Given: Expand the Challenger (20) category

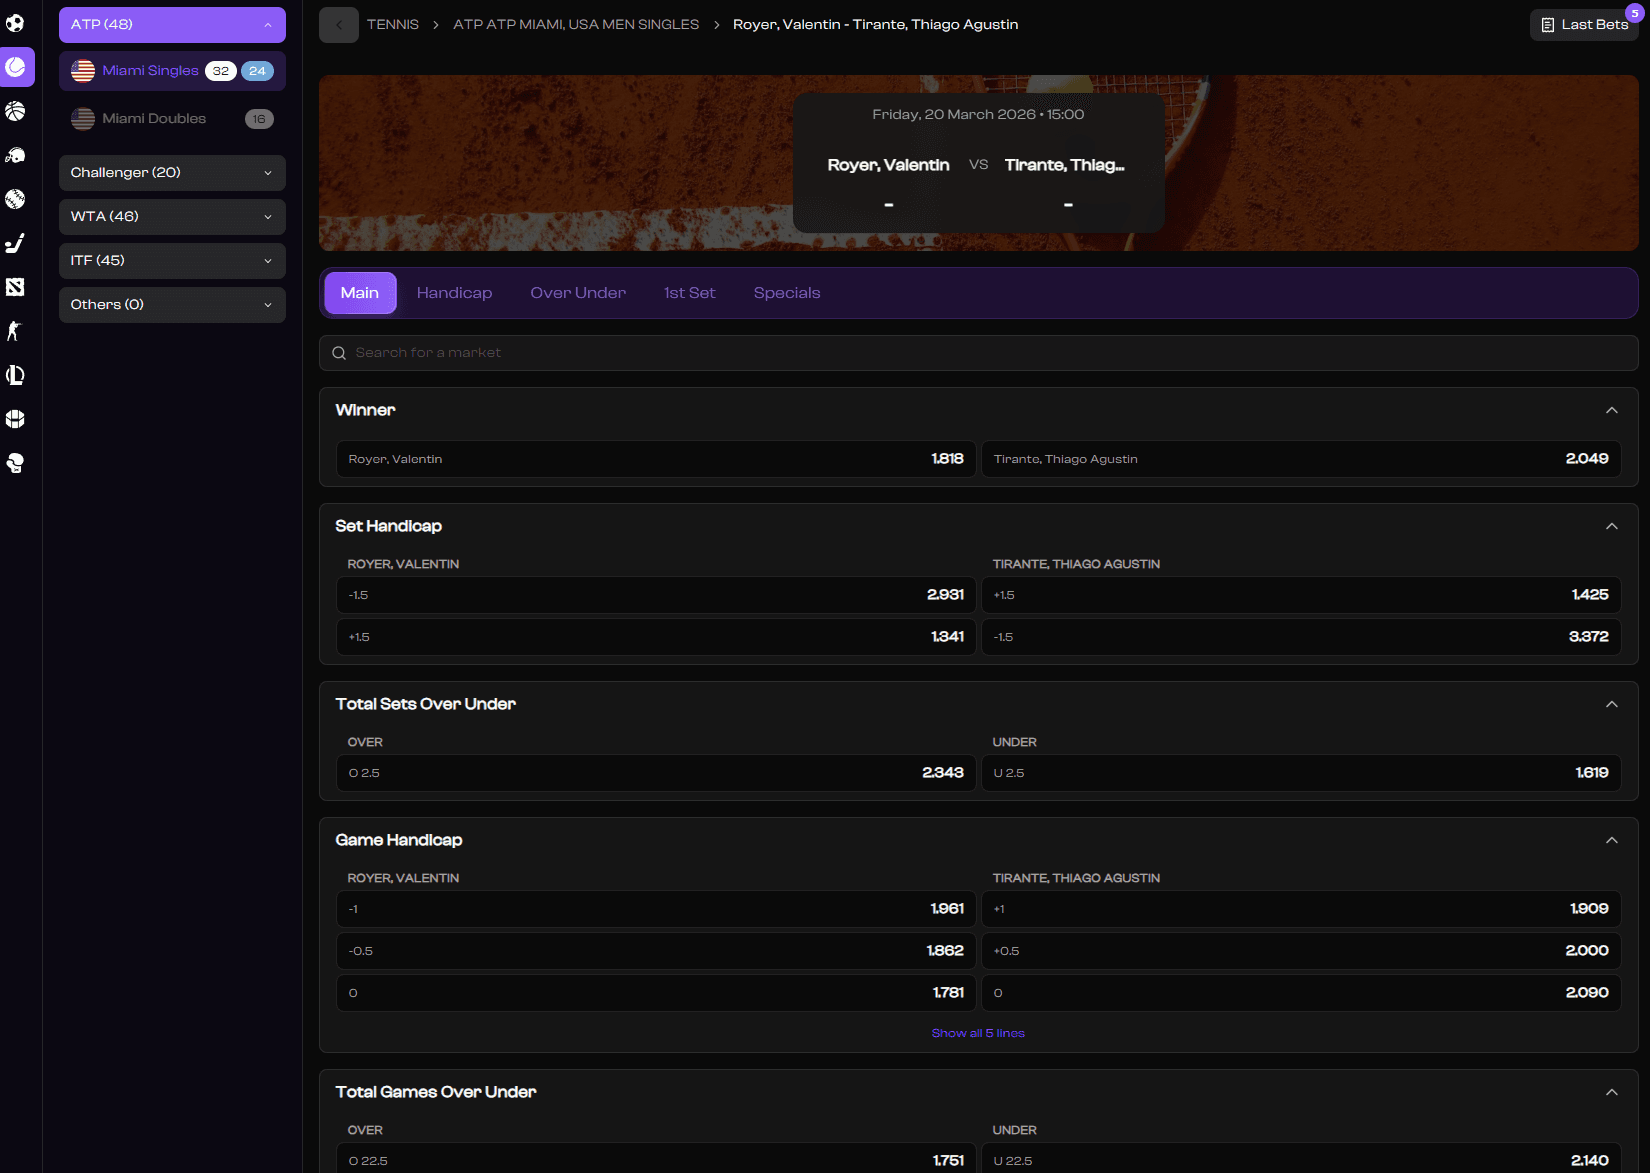Looking at the screenshot, I should coord(172,173).
